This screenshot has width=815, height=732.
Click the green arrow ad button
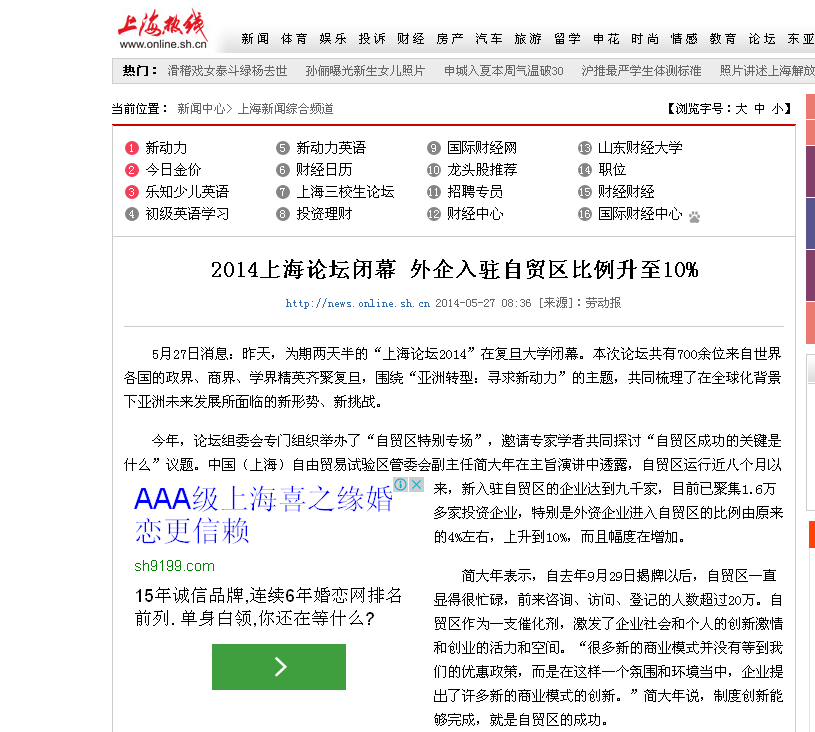[x=279, y=667]
